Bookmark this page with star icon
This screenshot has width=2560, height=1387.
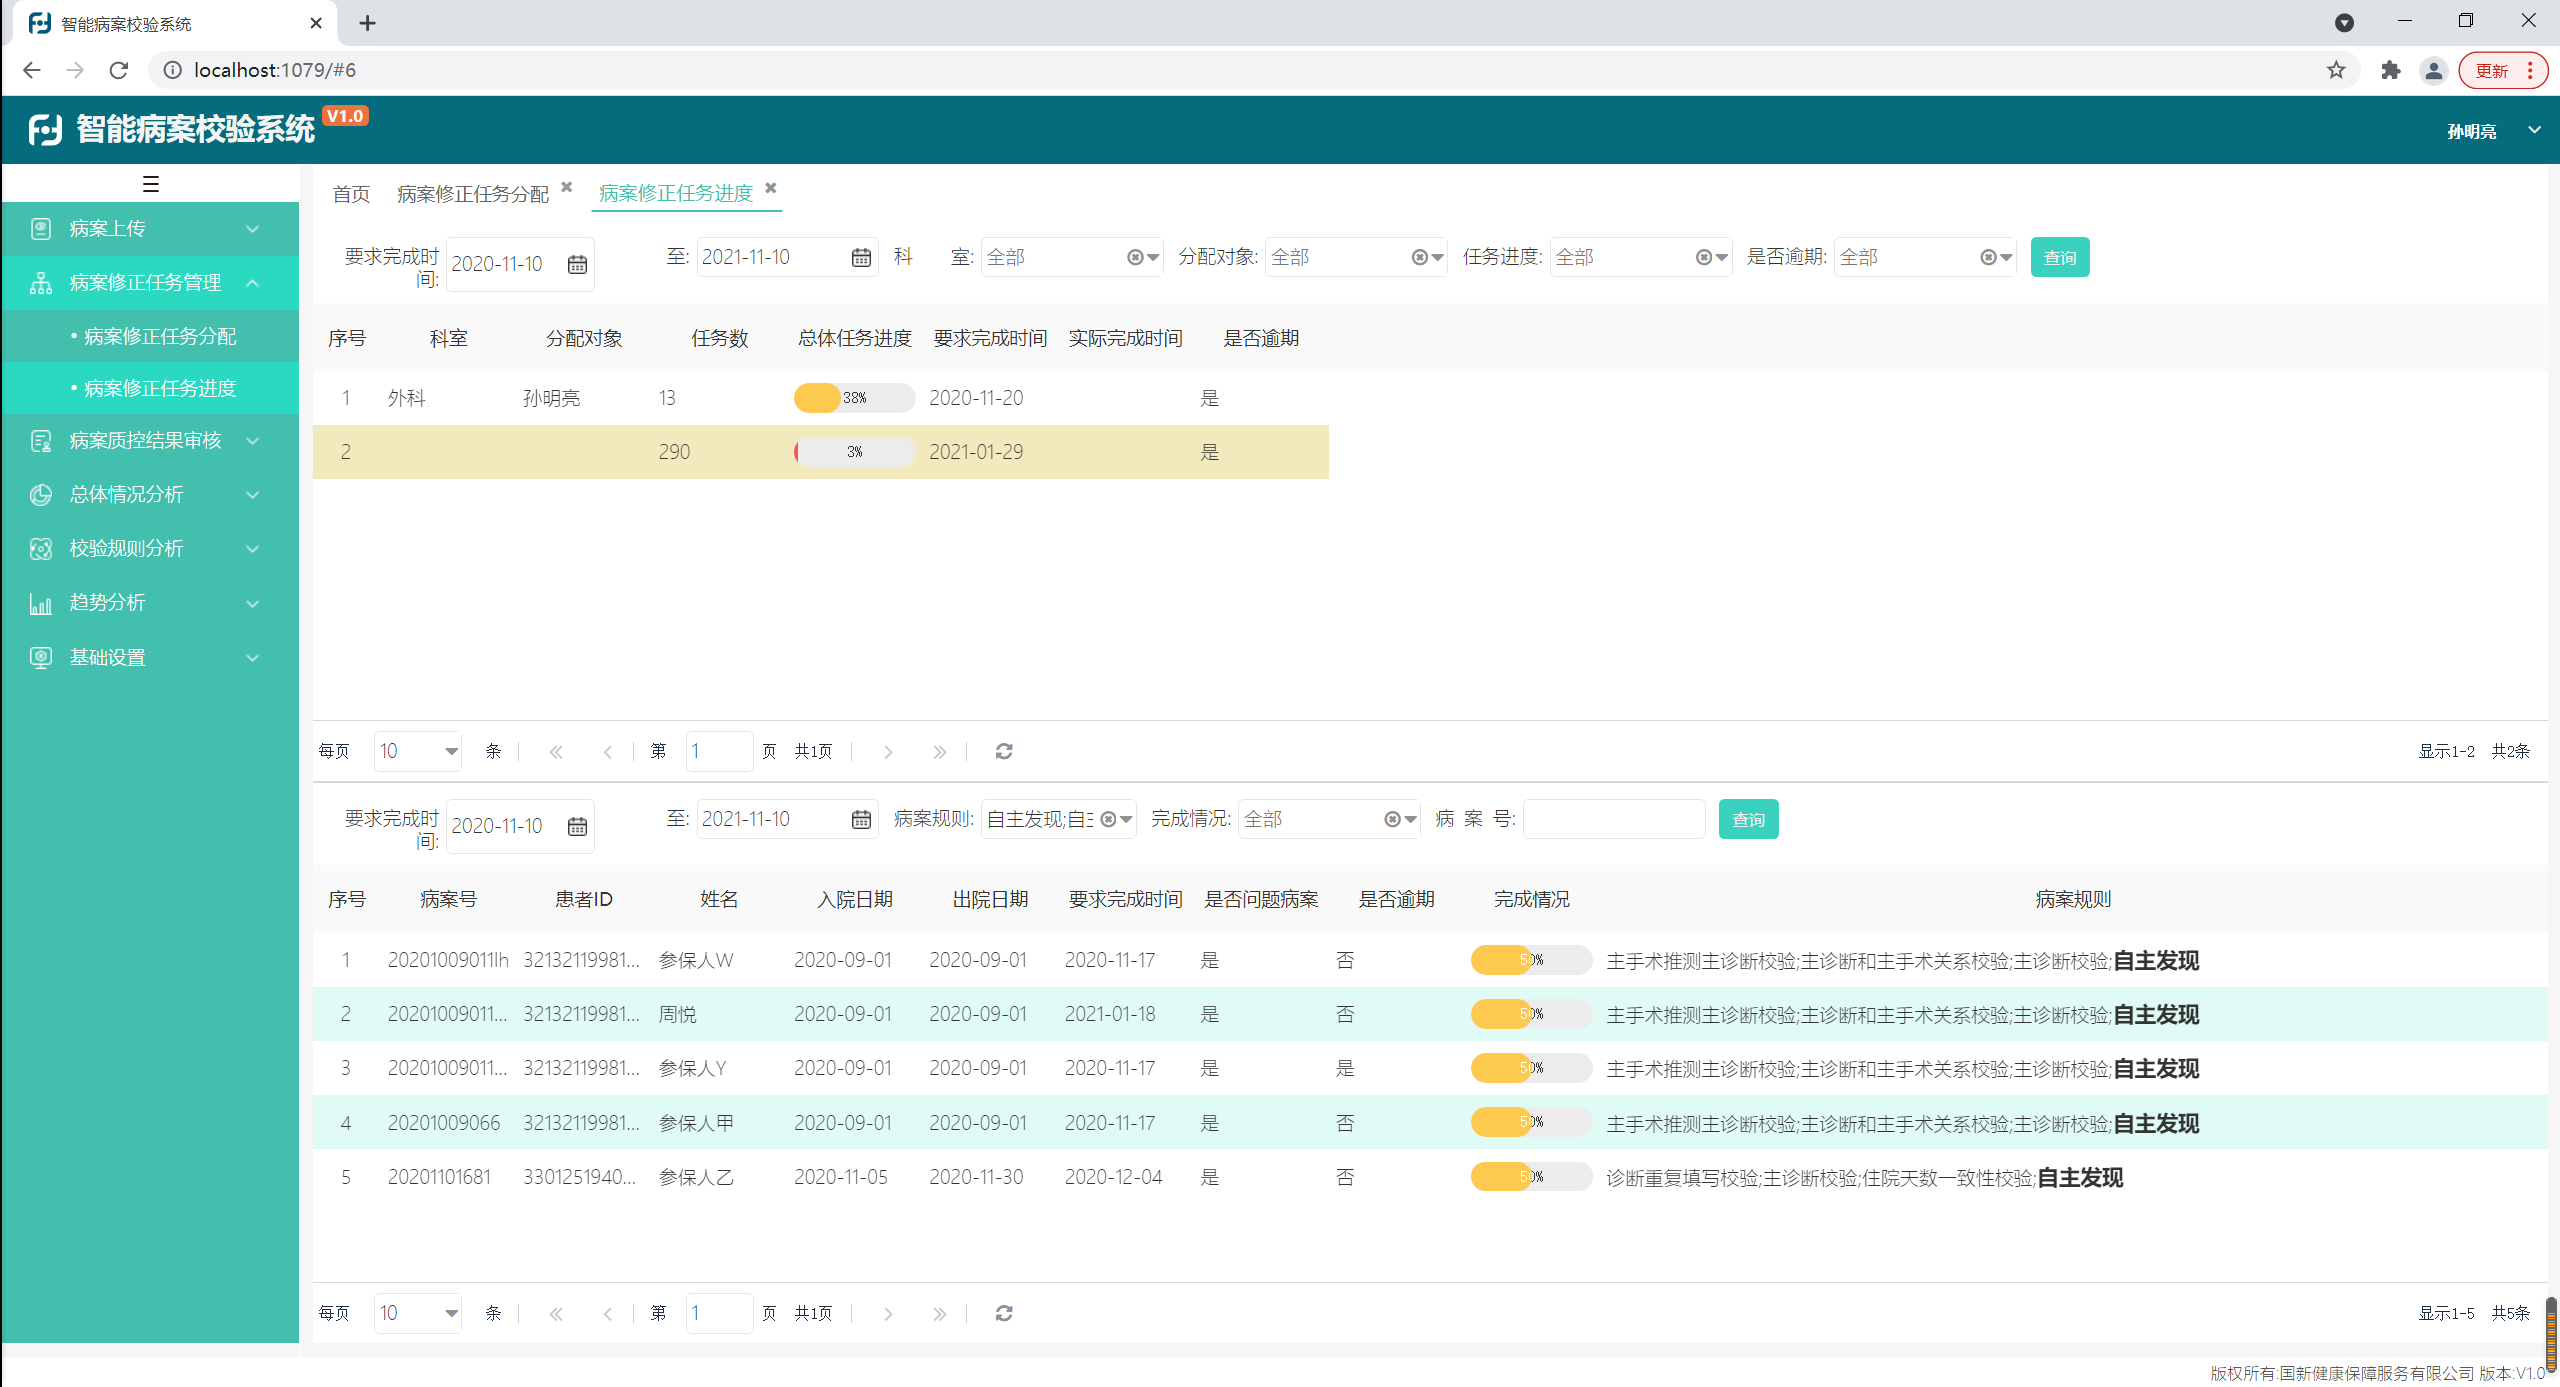(x=2336, y=70)
